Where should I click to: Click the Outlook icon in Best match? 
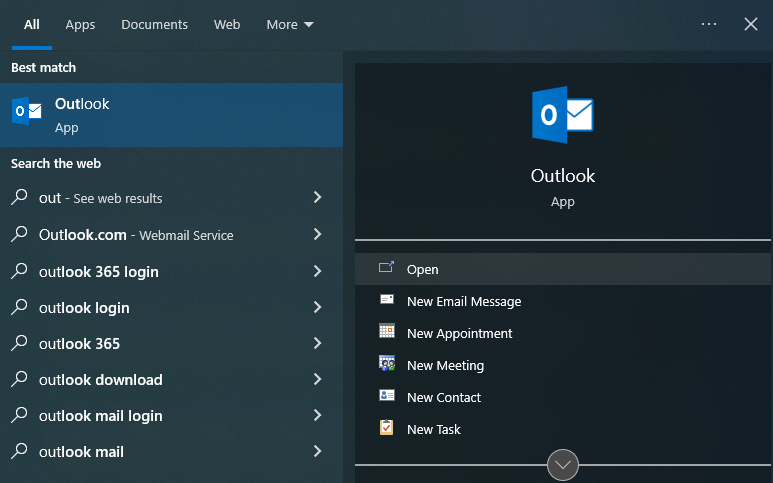27,111
